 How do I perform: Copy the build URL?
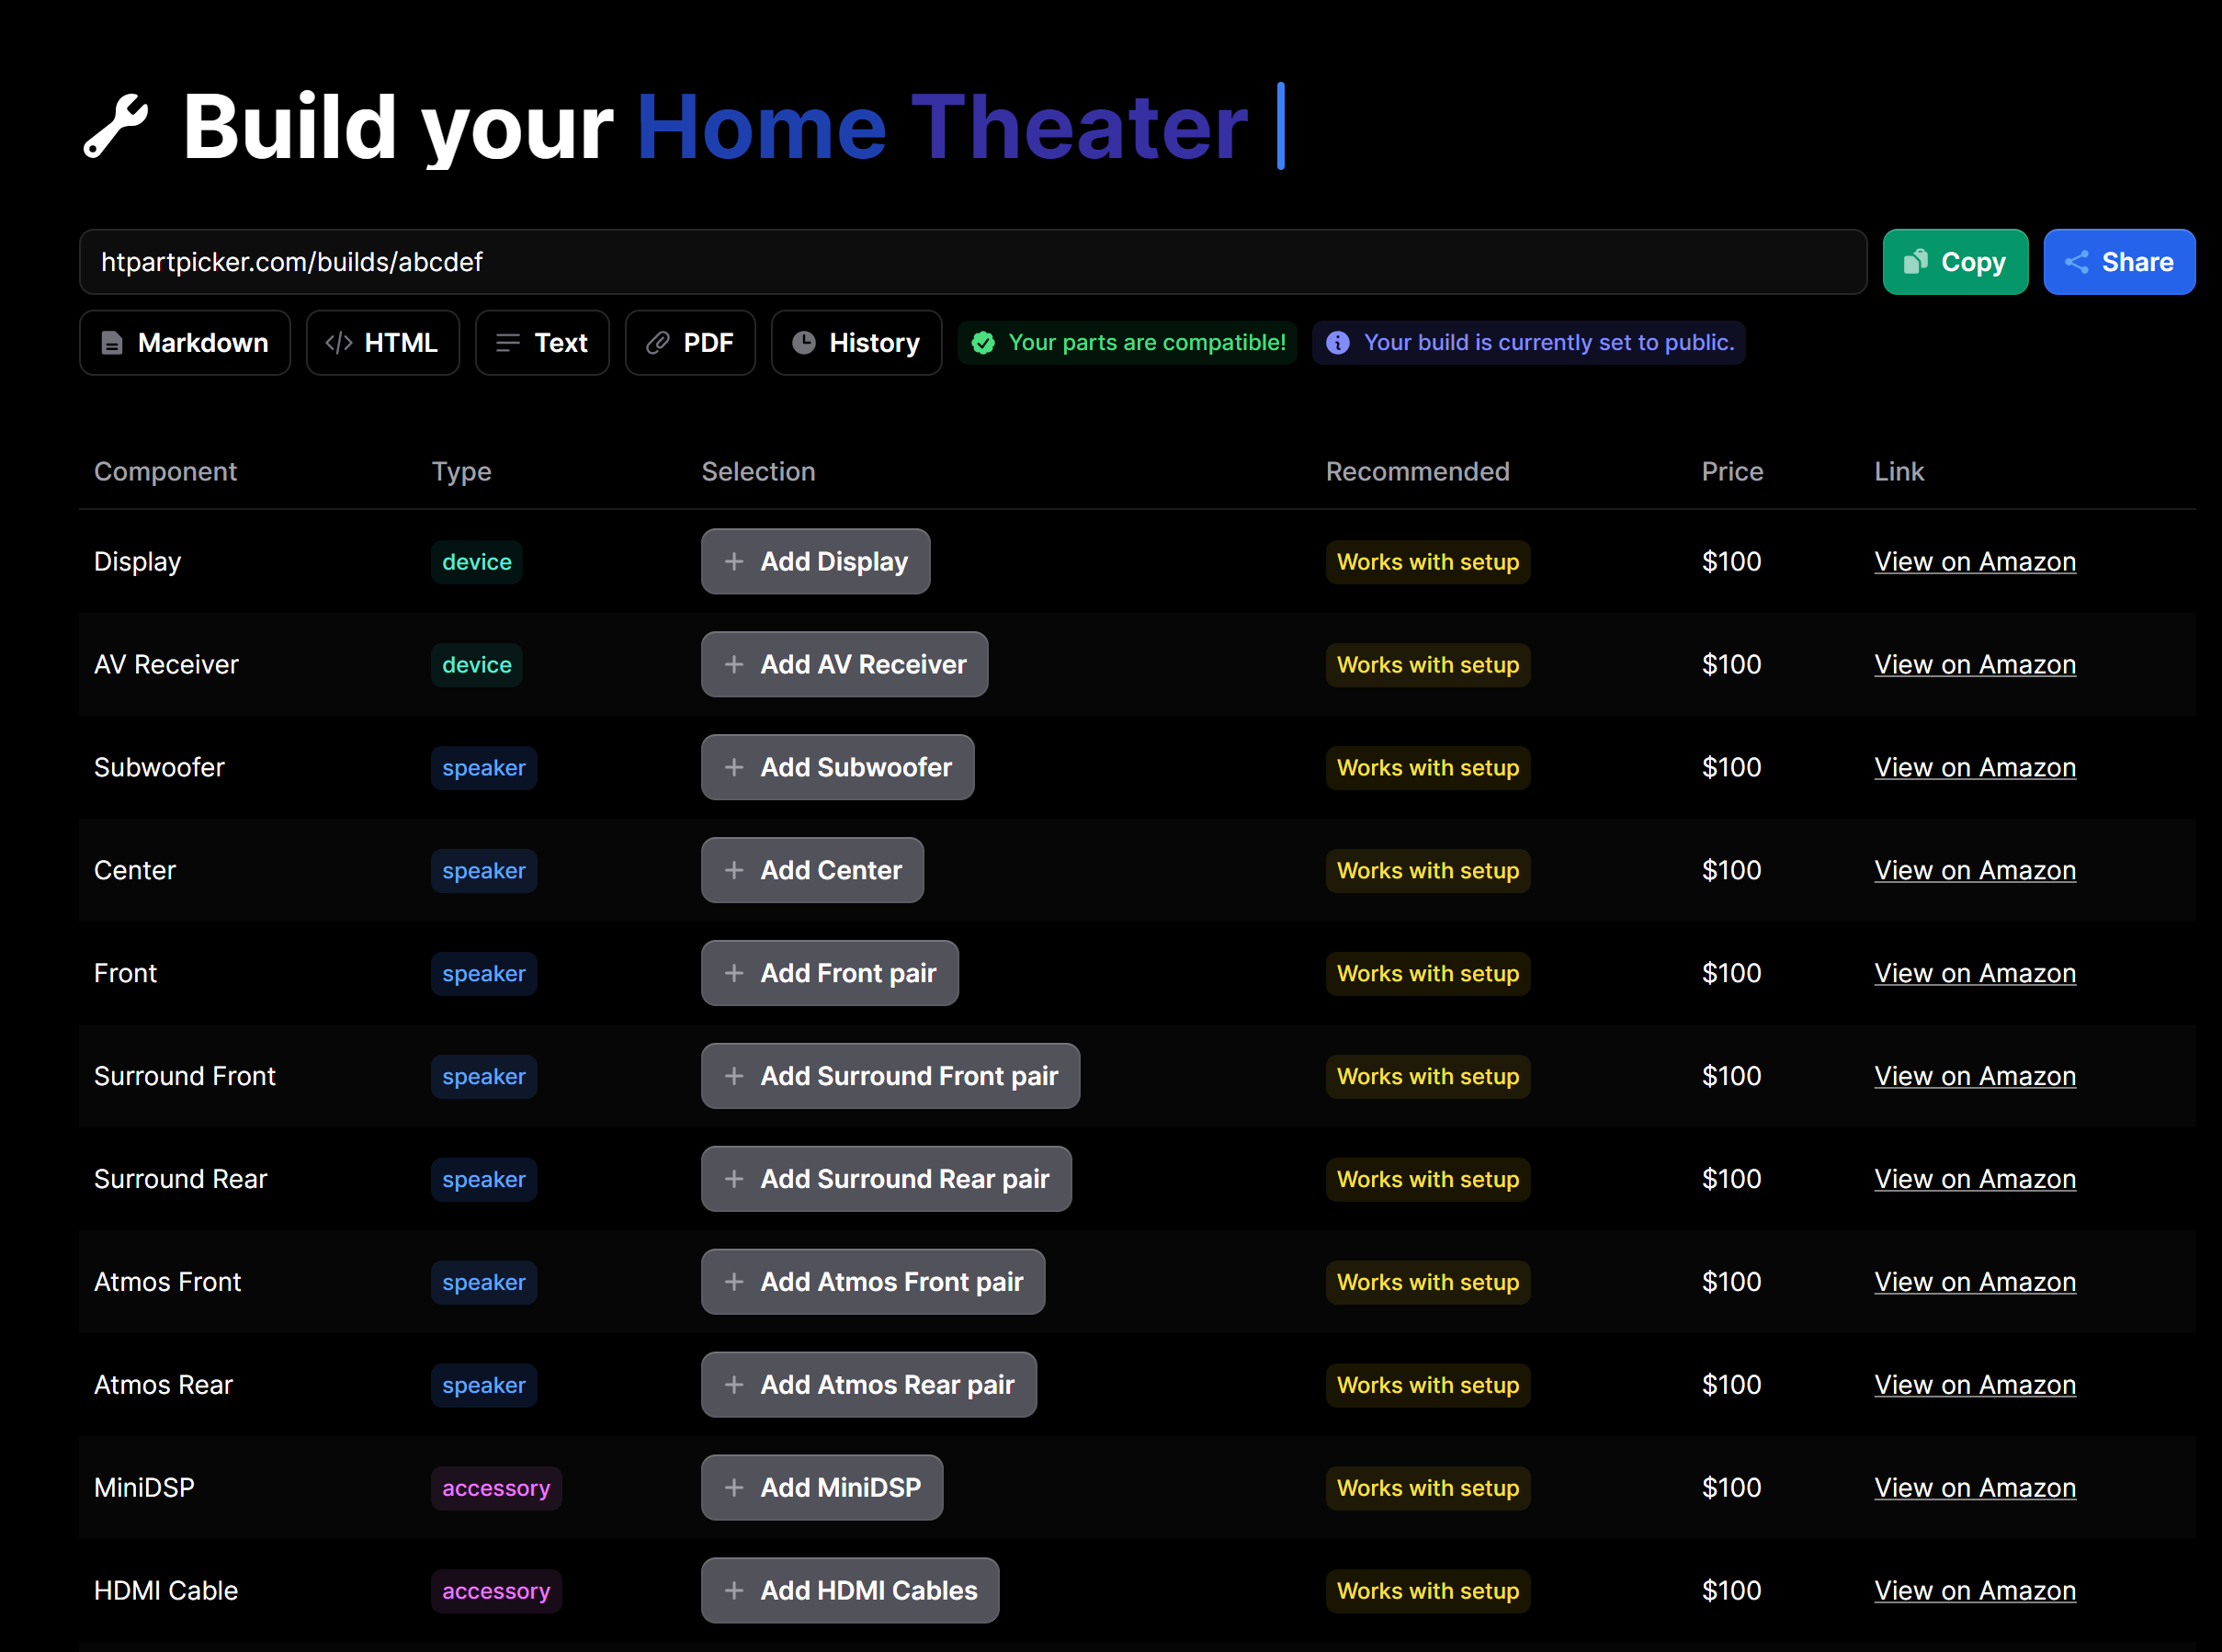(1955, 262)
